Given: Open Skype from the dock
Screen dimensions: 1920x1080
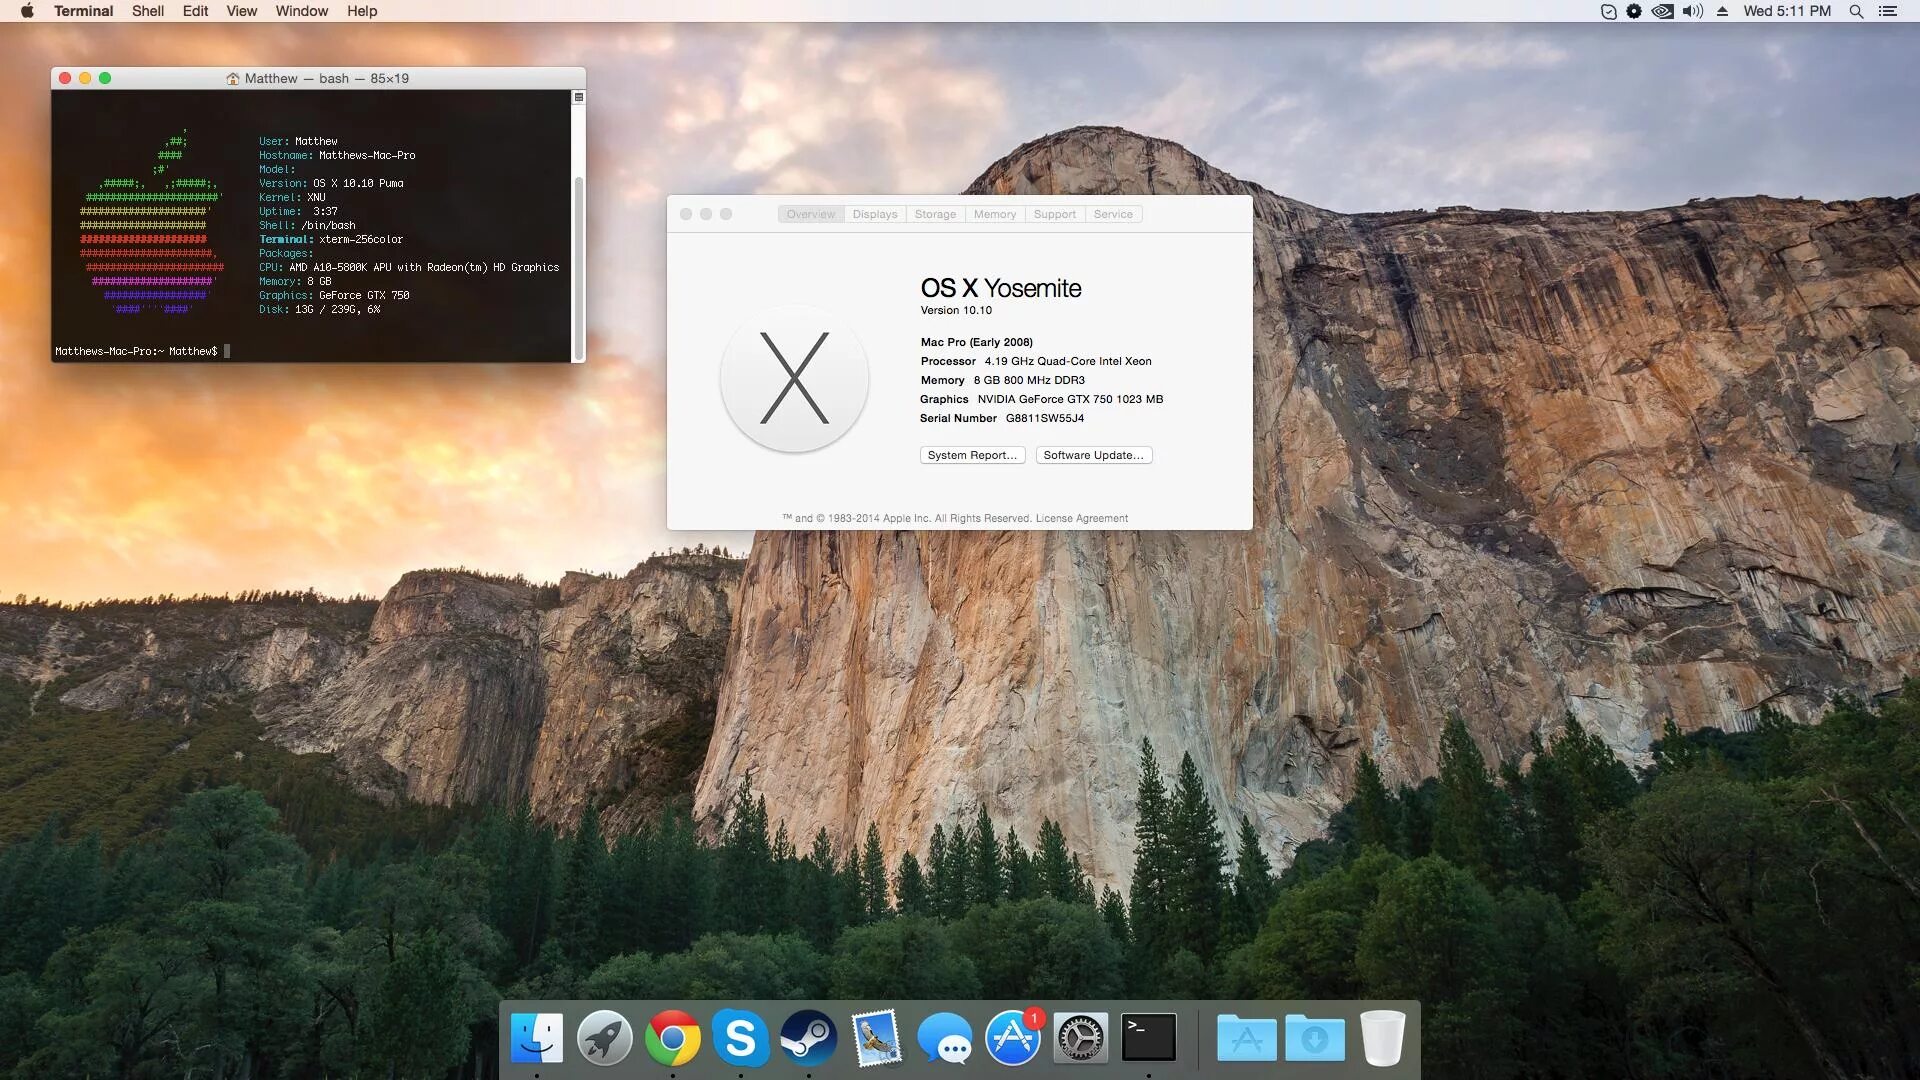Looking at the screenshot, I should [x=740, y=1038].
